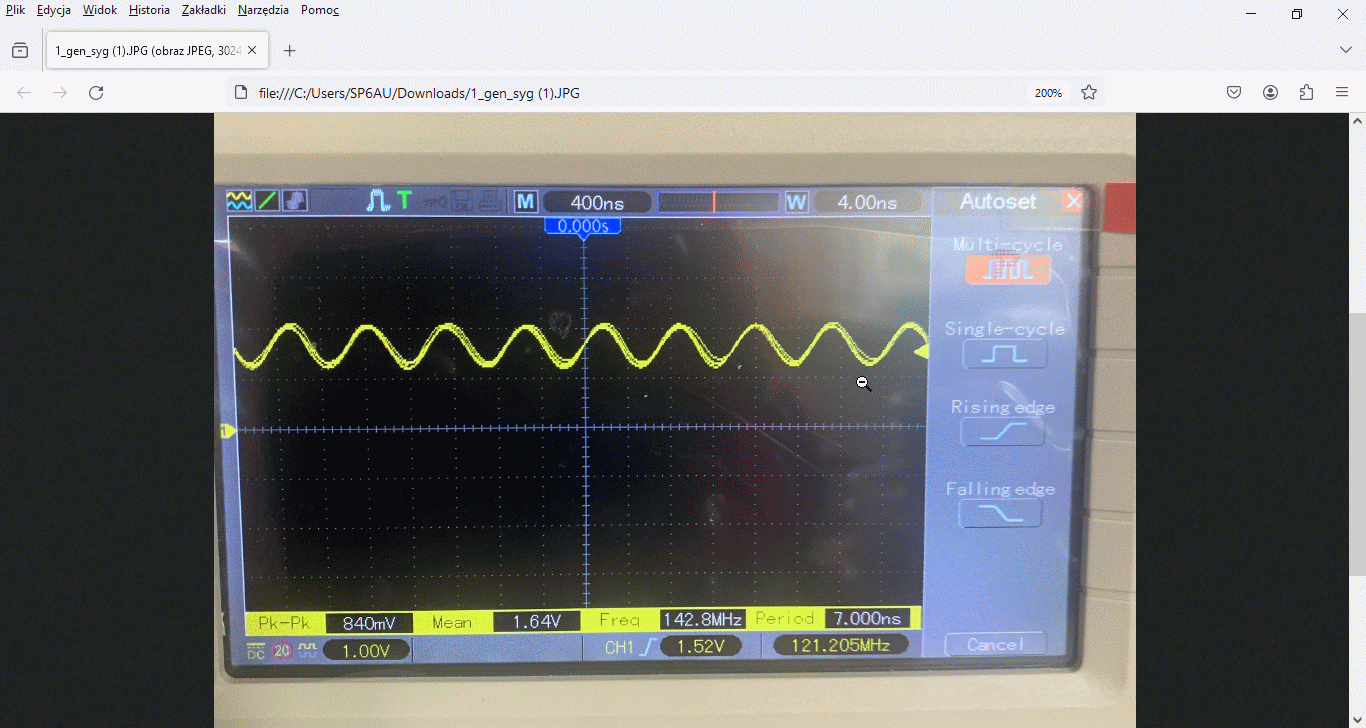Open the Narzędzia menu
The image size is (1366, 728).
coord(263,10)
